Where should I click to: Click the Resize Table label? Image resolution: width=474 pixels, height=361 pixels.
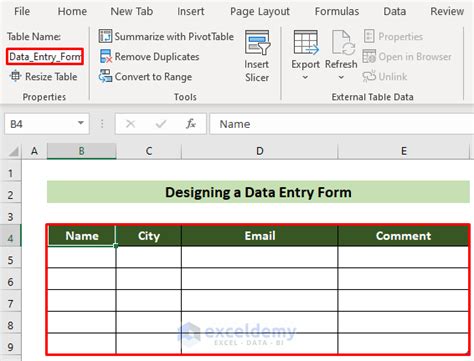(51, 77)
